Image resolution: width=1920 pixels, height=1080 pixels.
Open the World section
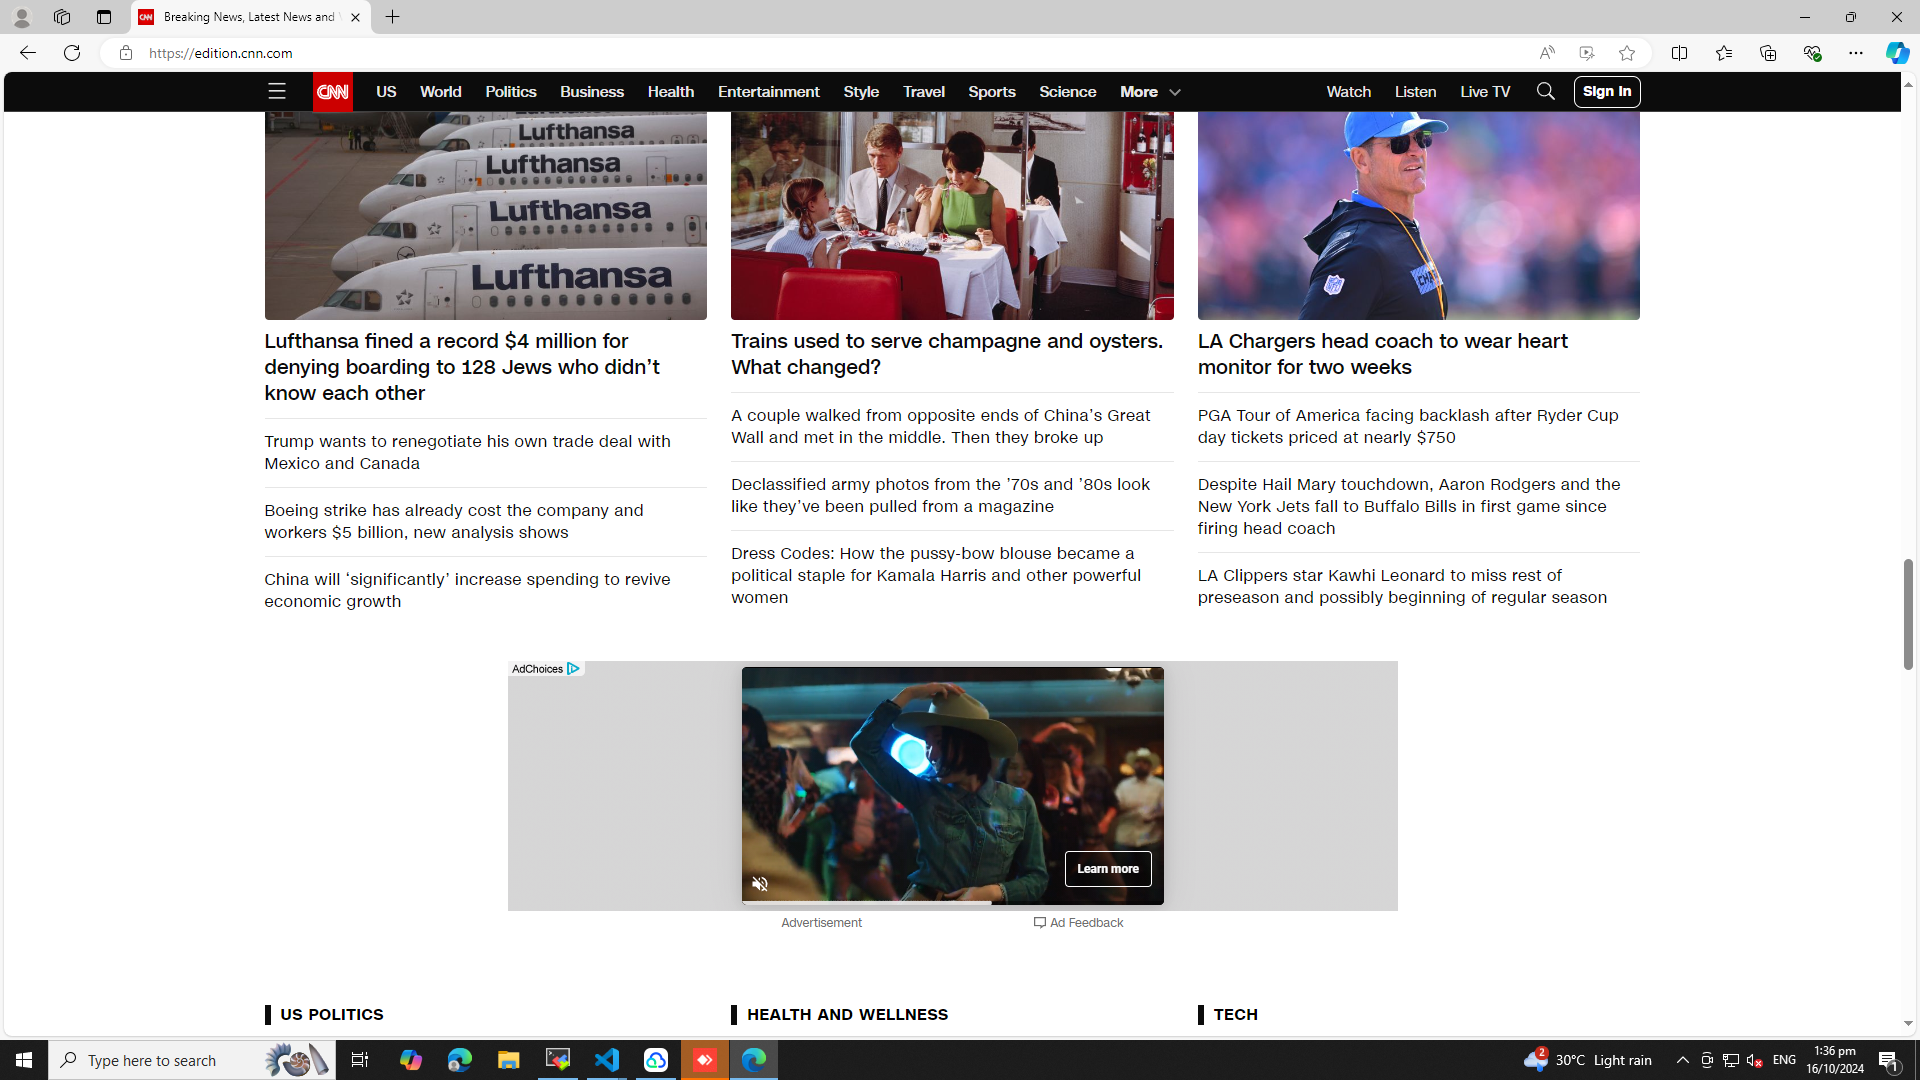[x=441, y=92]
